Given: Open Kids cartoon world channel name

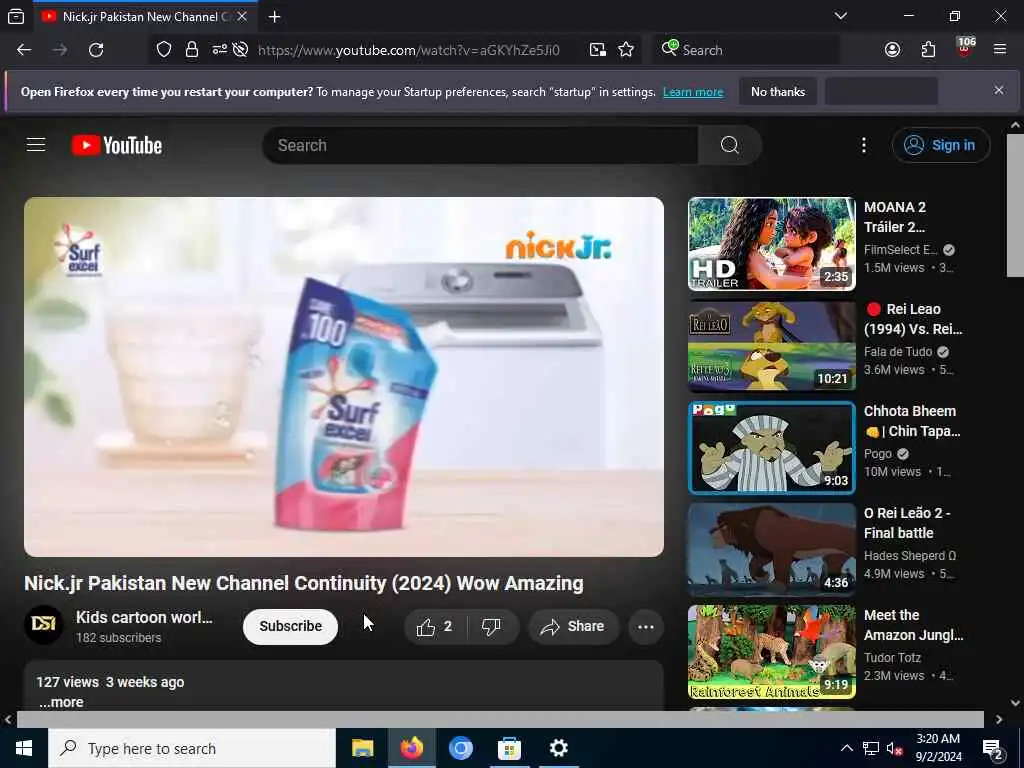Looking at the screenshot, I should [x=144, y=617].
